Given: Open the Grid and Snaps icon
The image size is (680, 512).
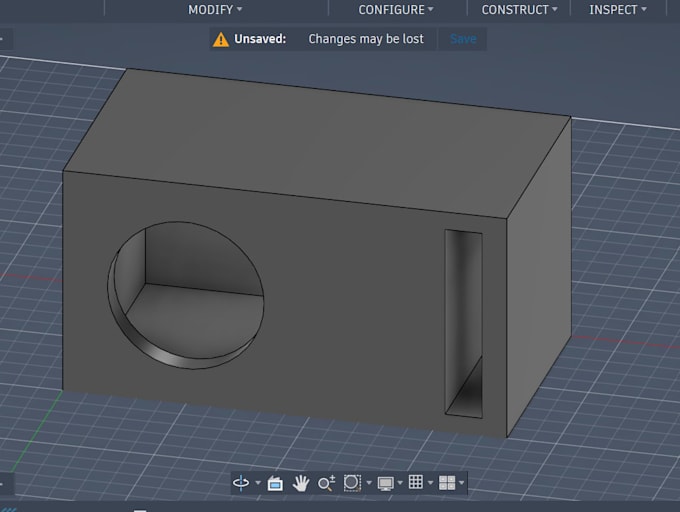Looking at the screenshot, I should point(415,482).
